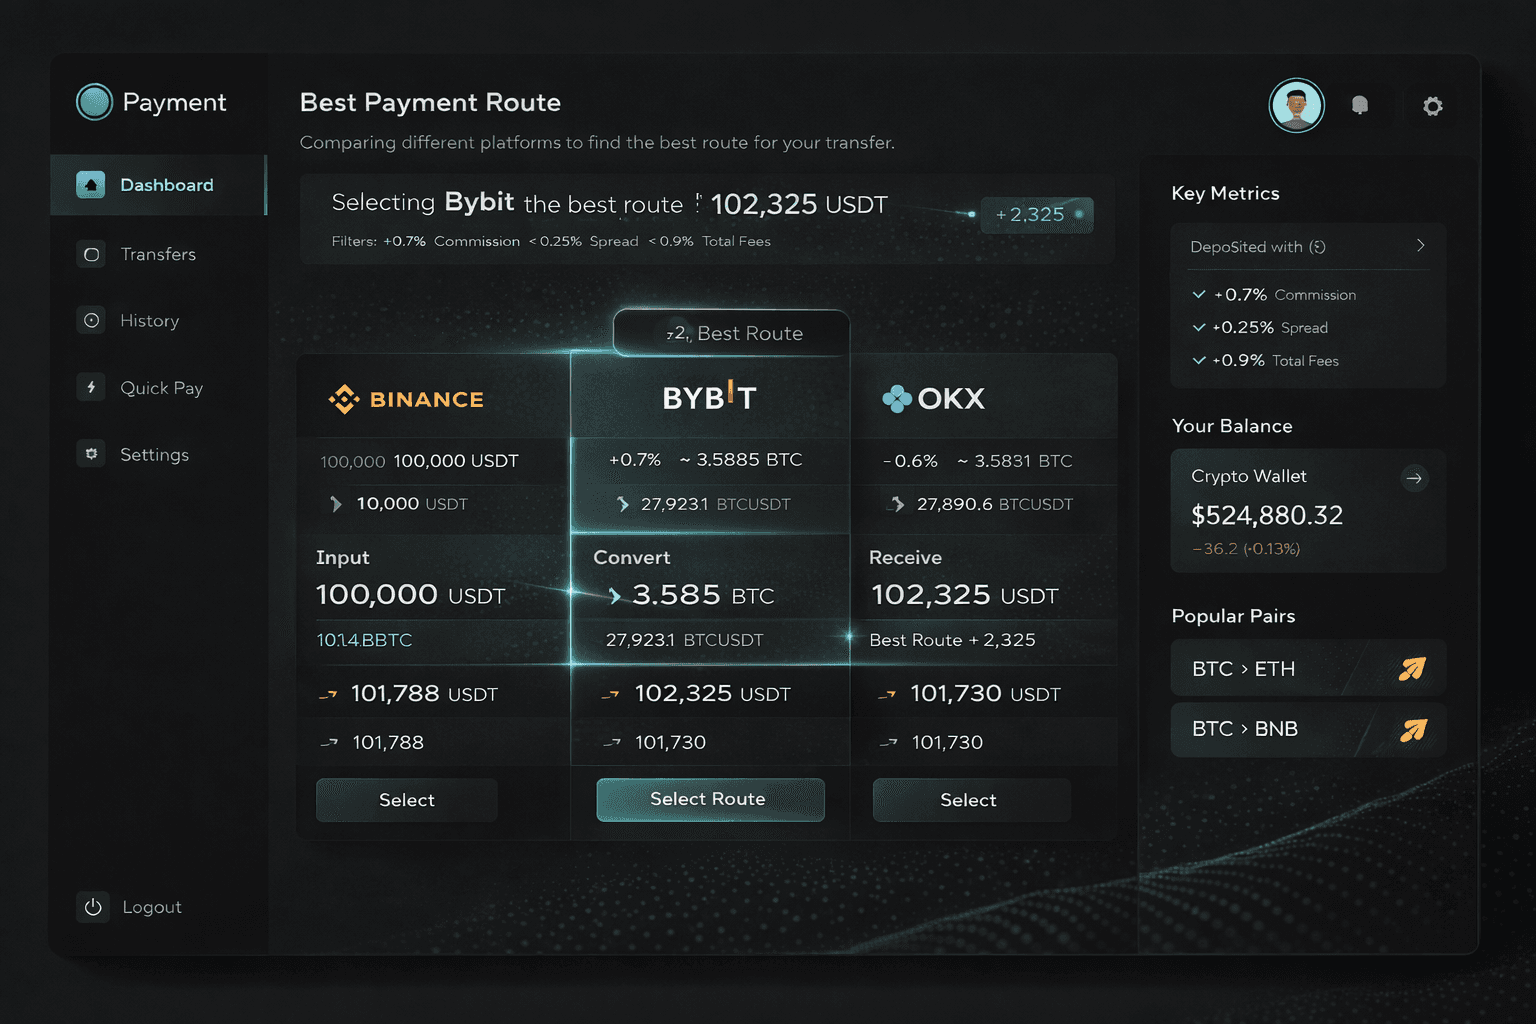The width and height of the screenshot is (1536, 1024).
Task: Click arrow icon next to 101,730 USDT in OKX column
Action: coord(887,694)
